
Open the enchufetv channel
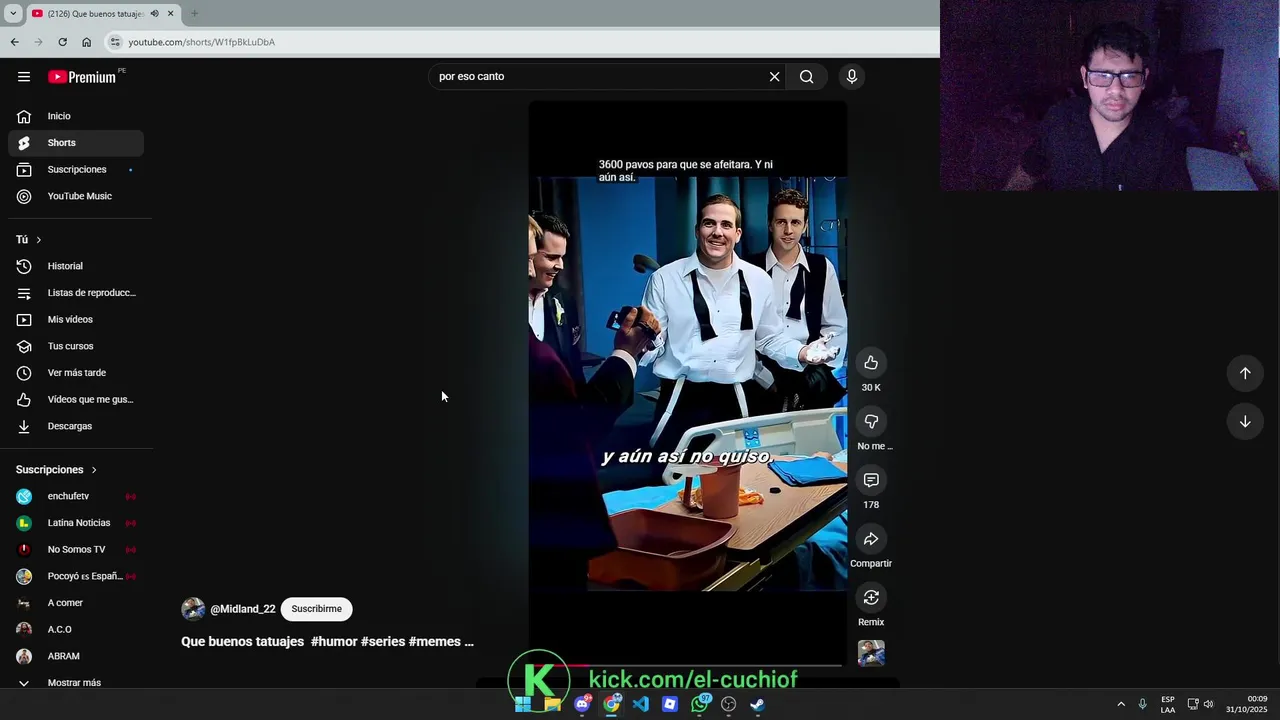76,496
